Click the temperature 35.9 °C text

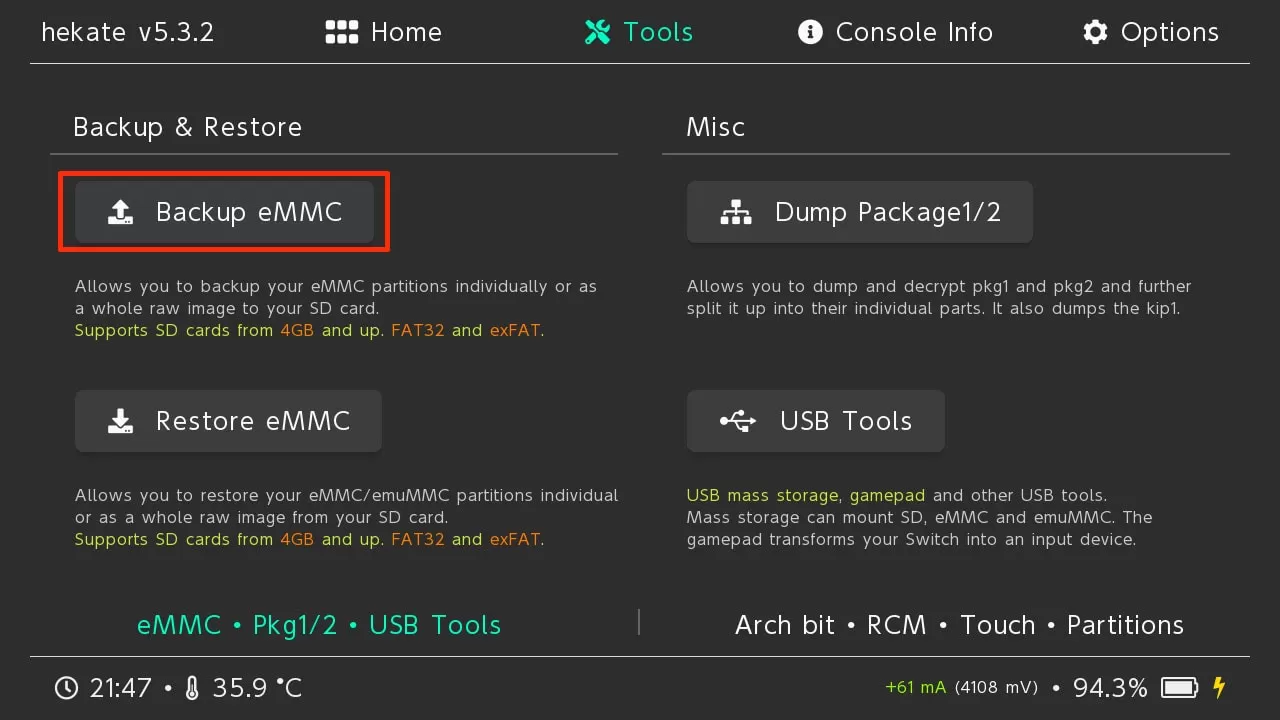point(256,688)
